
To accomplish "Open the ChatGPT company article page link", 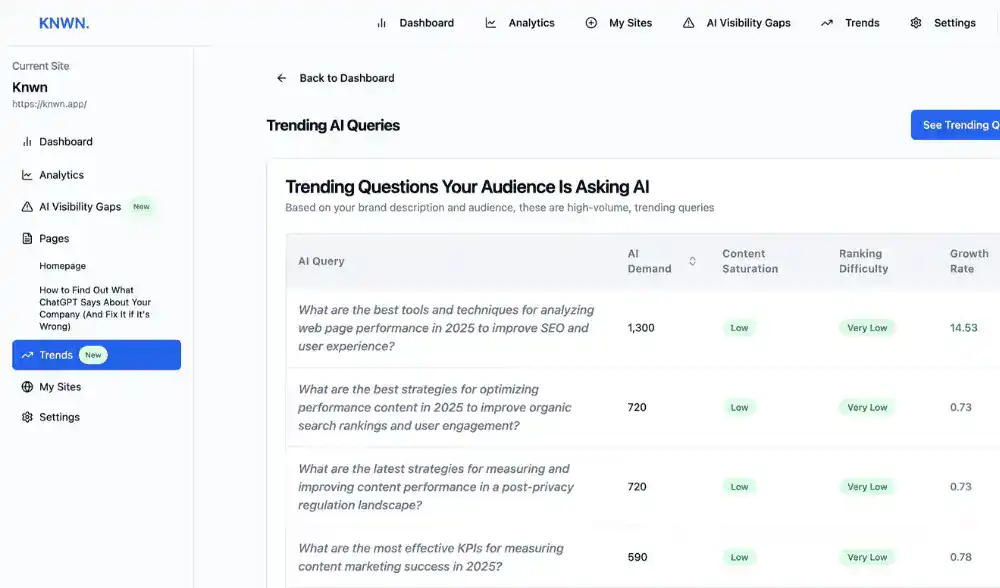I will pos(95,308).
